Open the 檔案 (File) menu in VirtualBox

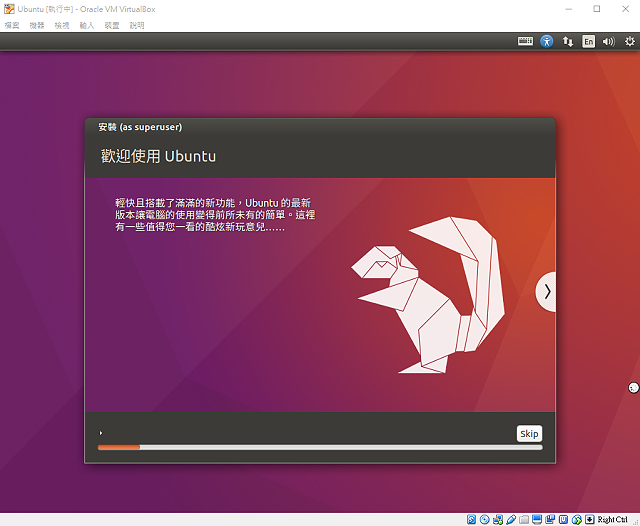pos(12,26)
